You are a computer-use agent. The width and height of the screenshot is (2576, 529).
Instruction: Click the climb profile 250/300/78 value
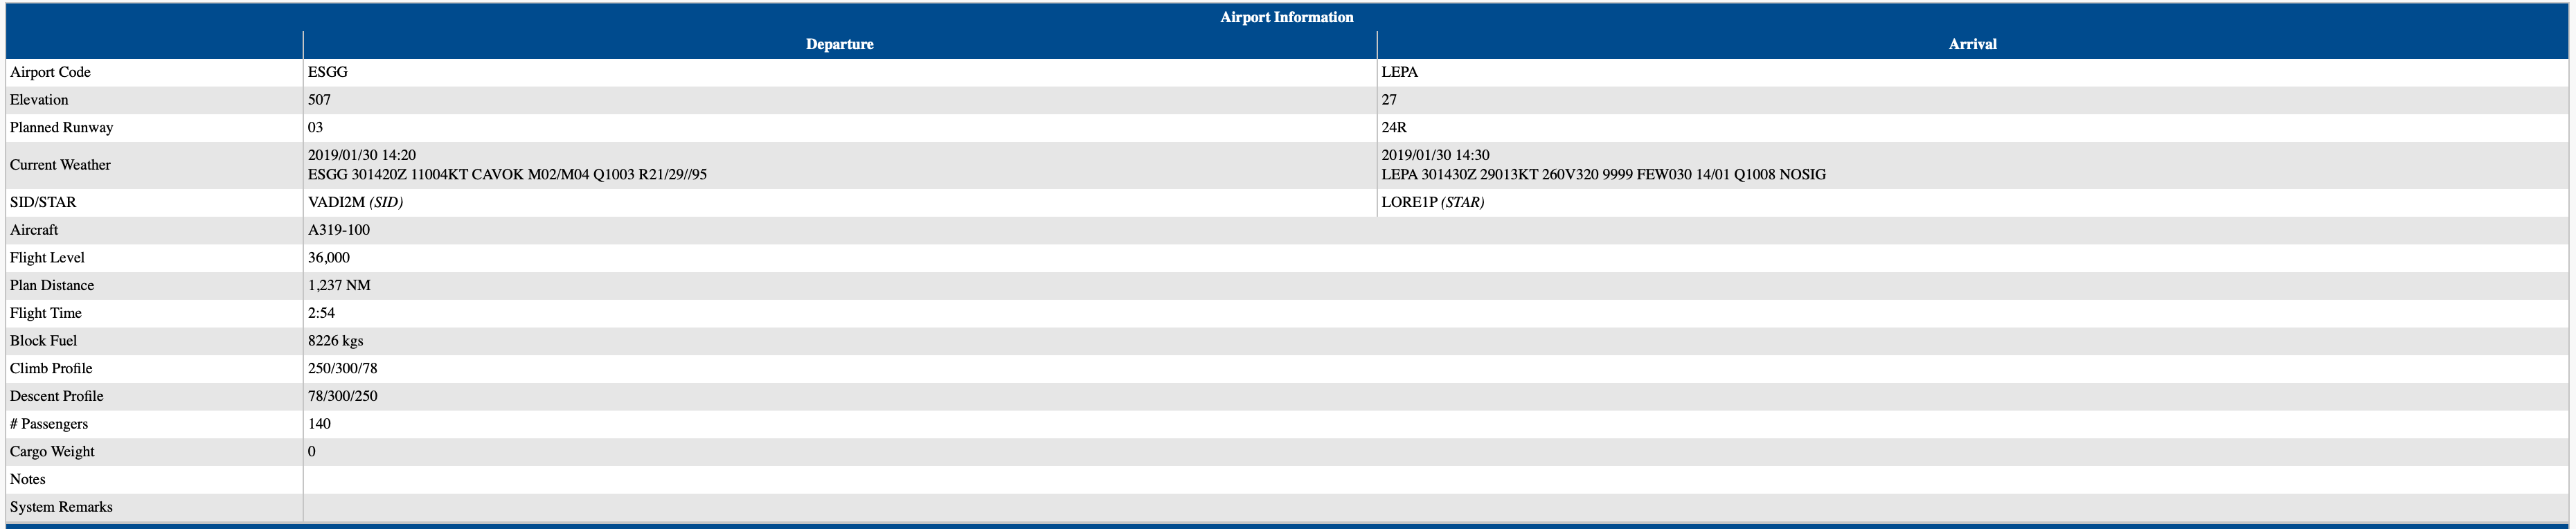point(342,368)
